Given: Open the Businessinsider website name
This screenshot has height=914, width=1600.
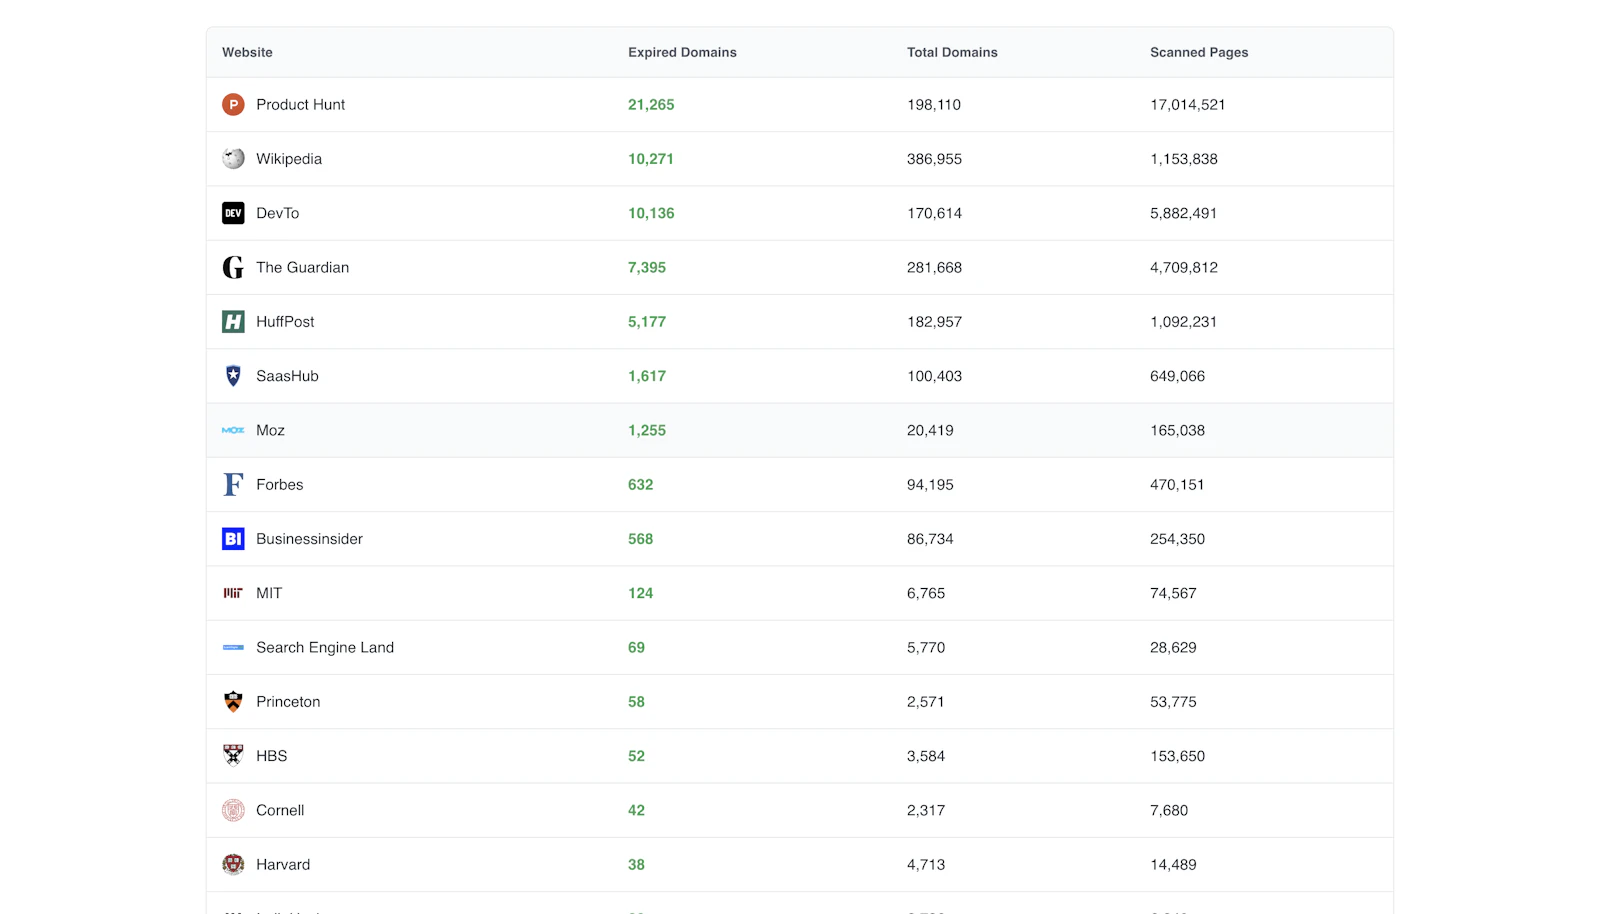Looking at the screenshot, I should point(309,539).
